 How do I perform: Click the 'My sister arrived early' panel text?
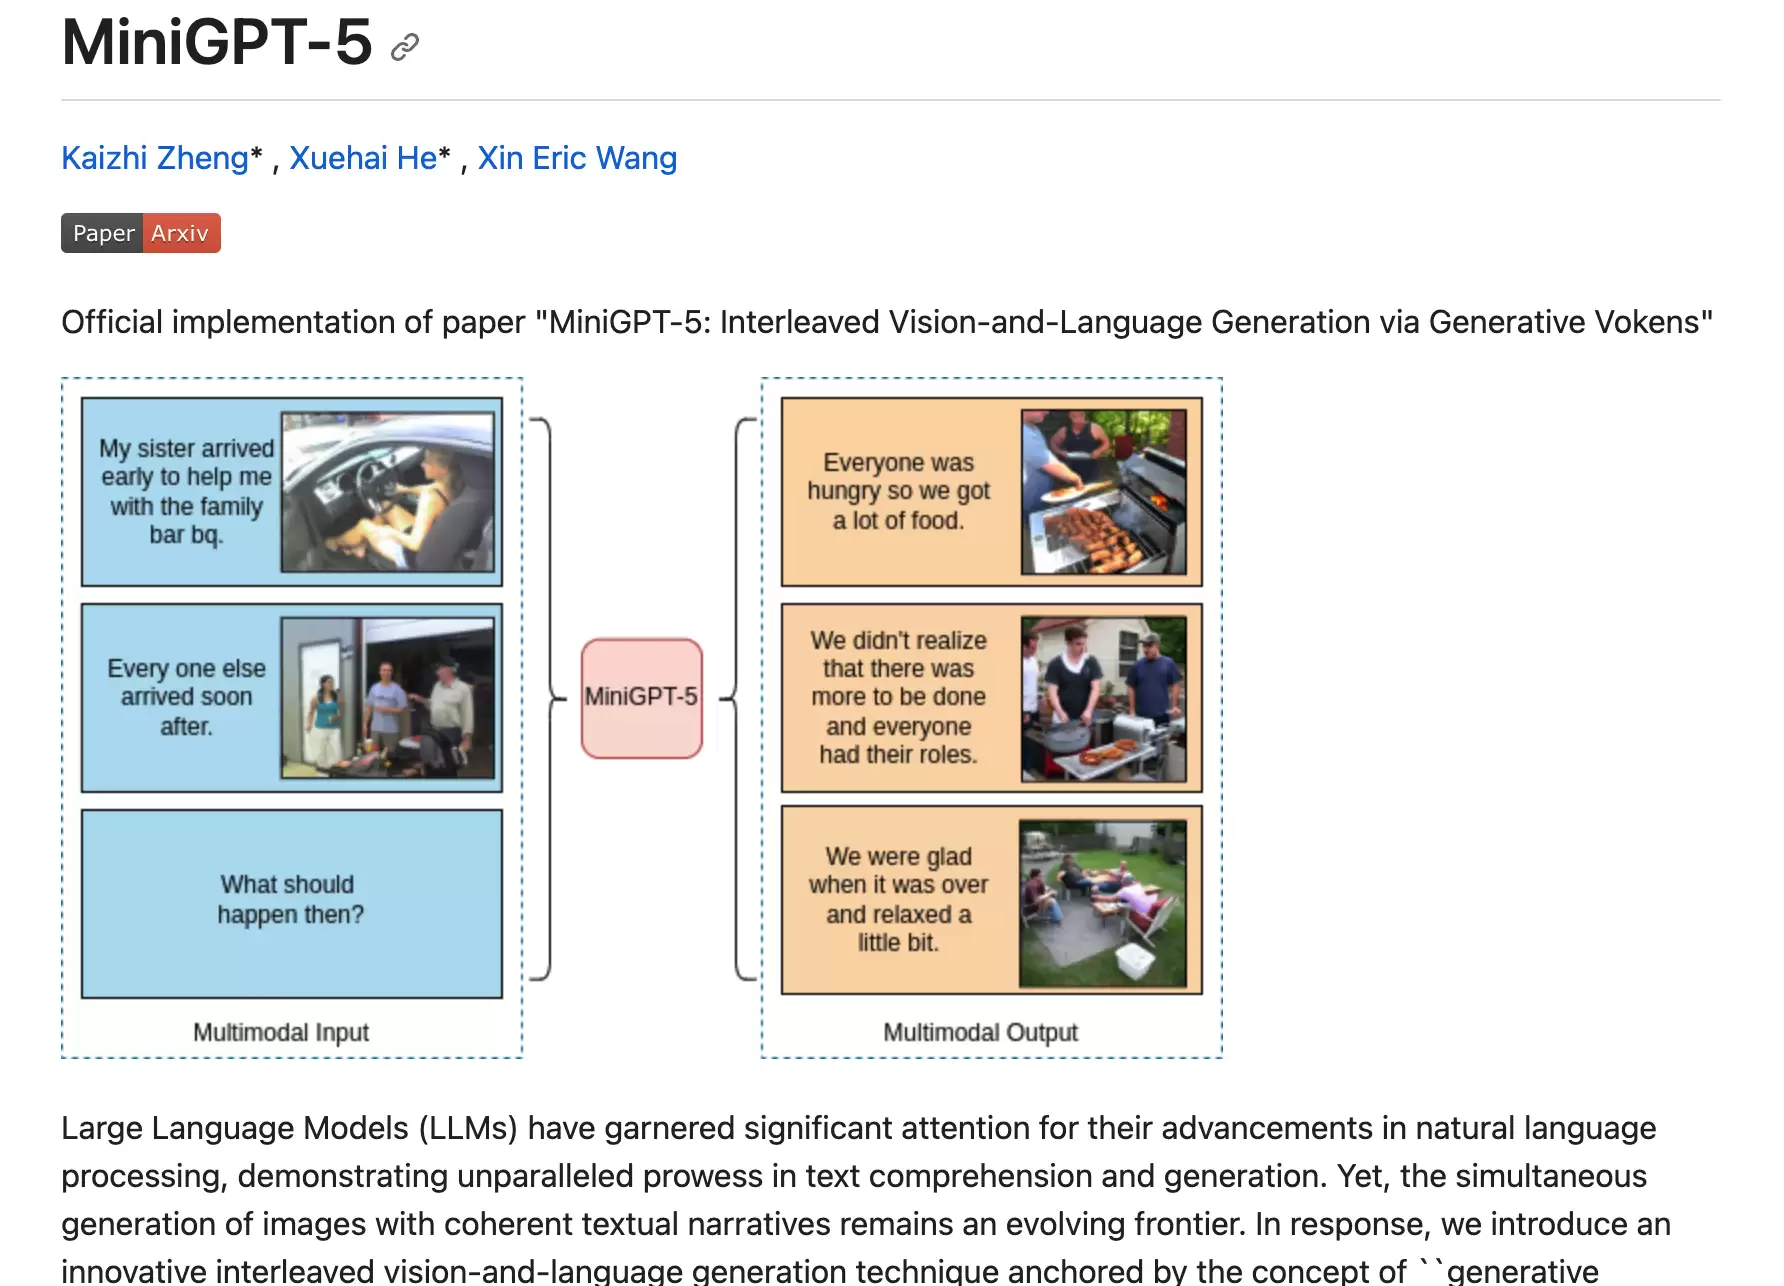pos(187,491)
